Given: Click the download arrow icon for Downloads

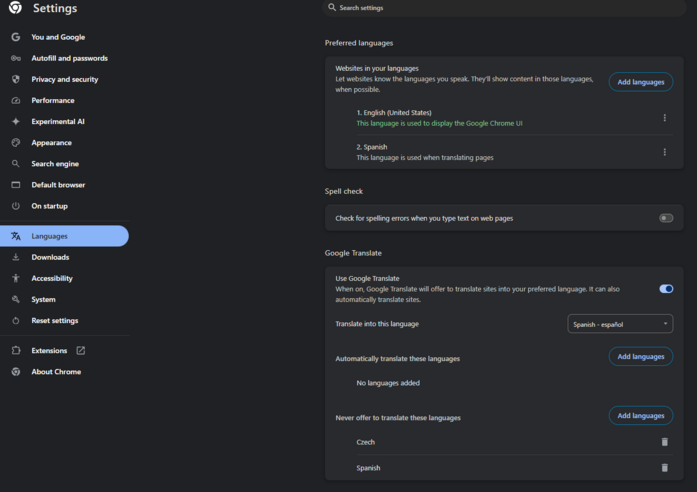Looking at the screenshot, I should [x=16, y=257].
